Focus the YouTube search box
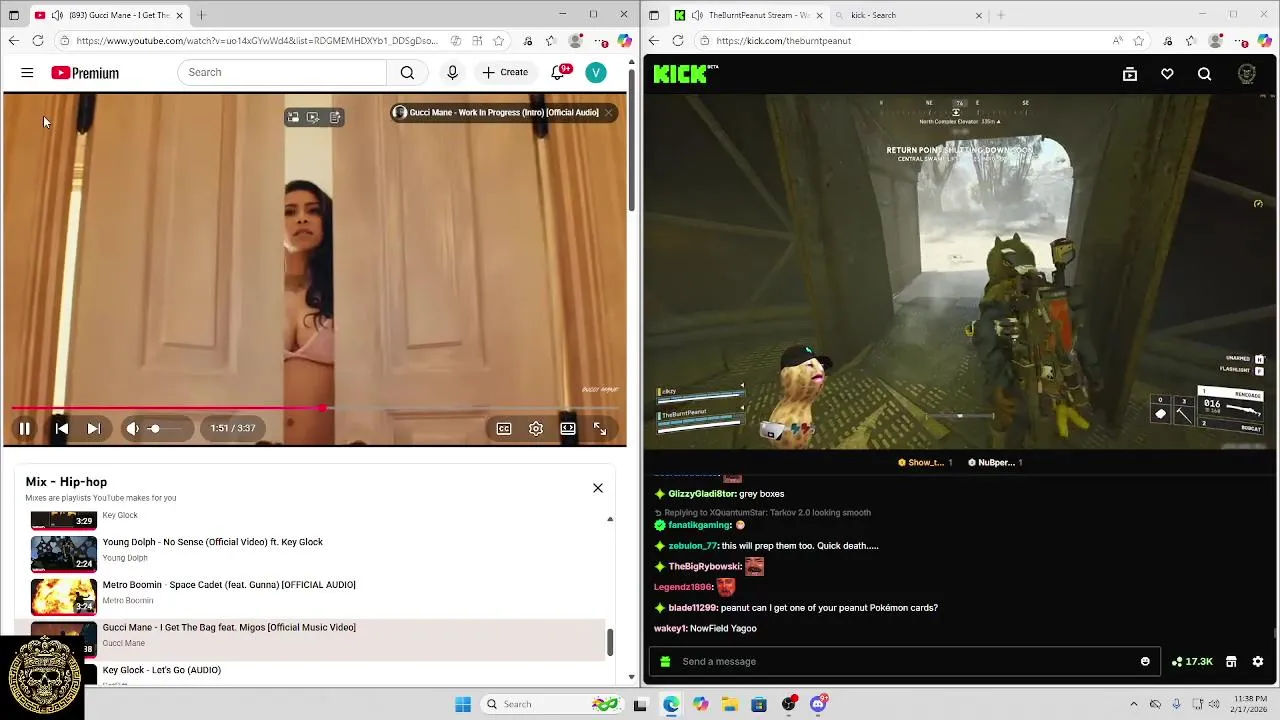Screen dimensions: 1280x720 point(282,72)
